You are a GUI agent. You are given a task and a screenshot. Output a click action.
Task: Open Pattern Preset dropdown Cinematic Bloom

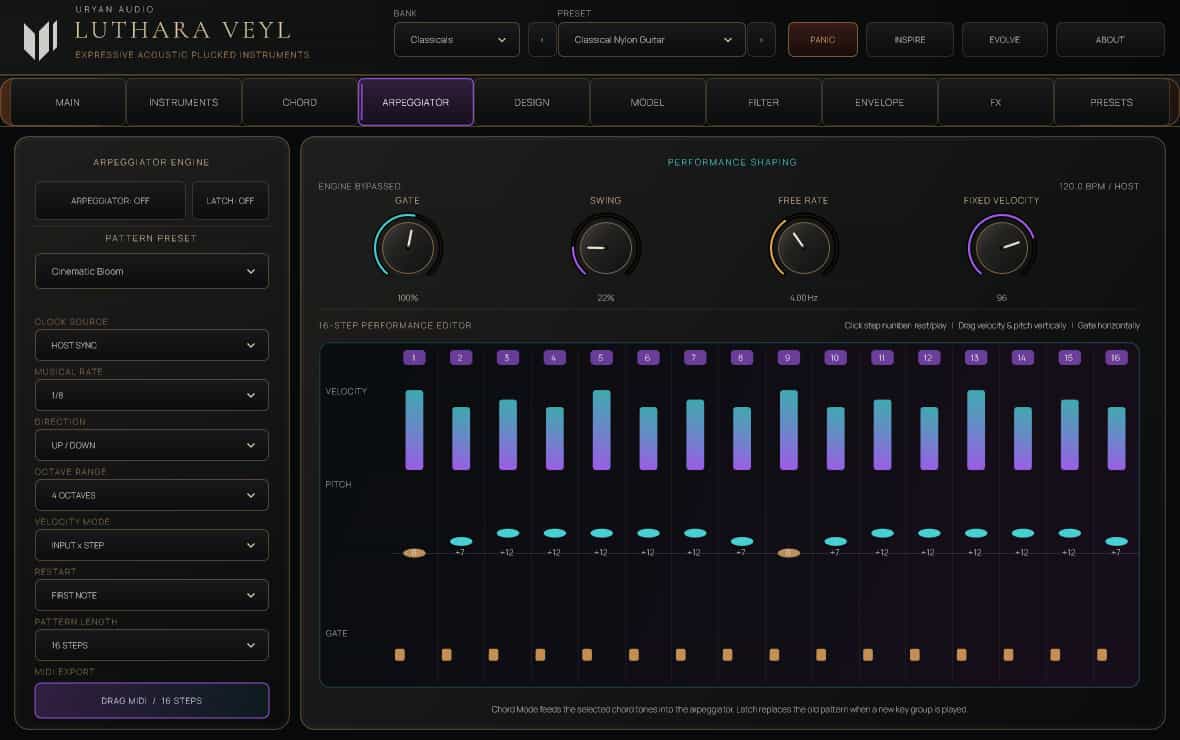tap(151, 271)
